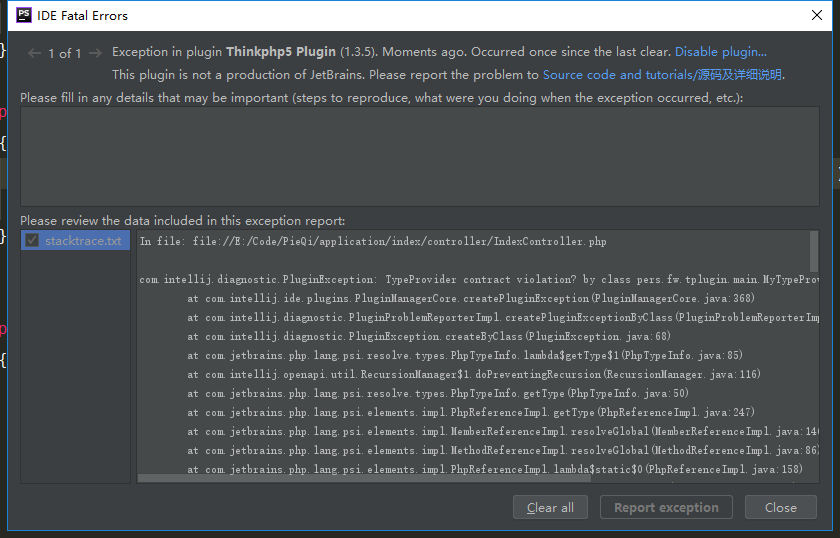The height and width of the screenshot is (538, 840).
Task: Click the PhpTypeInfo.java:50 stack line
Action: (438, 393)
